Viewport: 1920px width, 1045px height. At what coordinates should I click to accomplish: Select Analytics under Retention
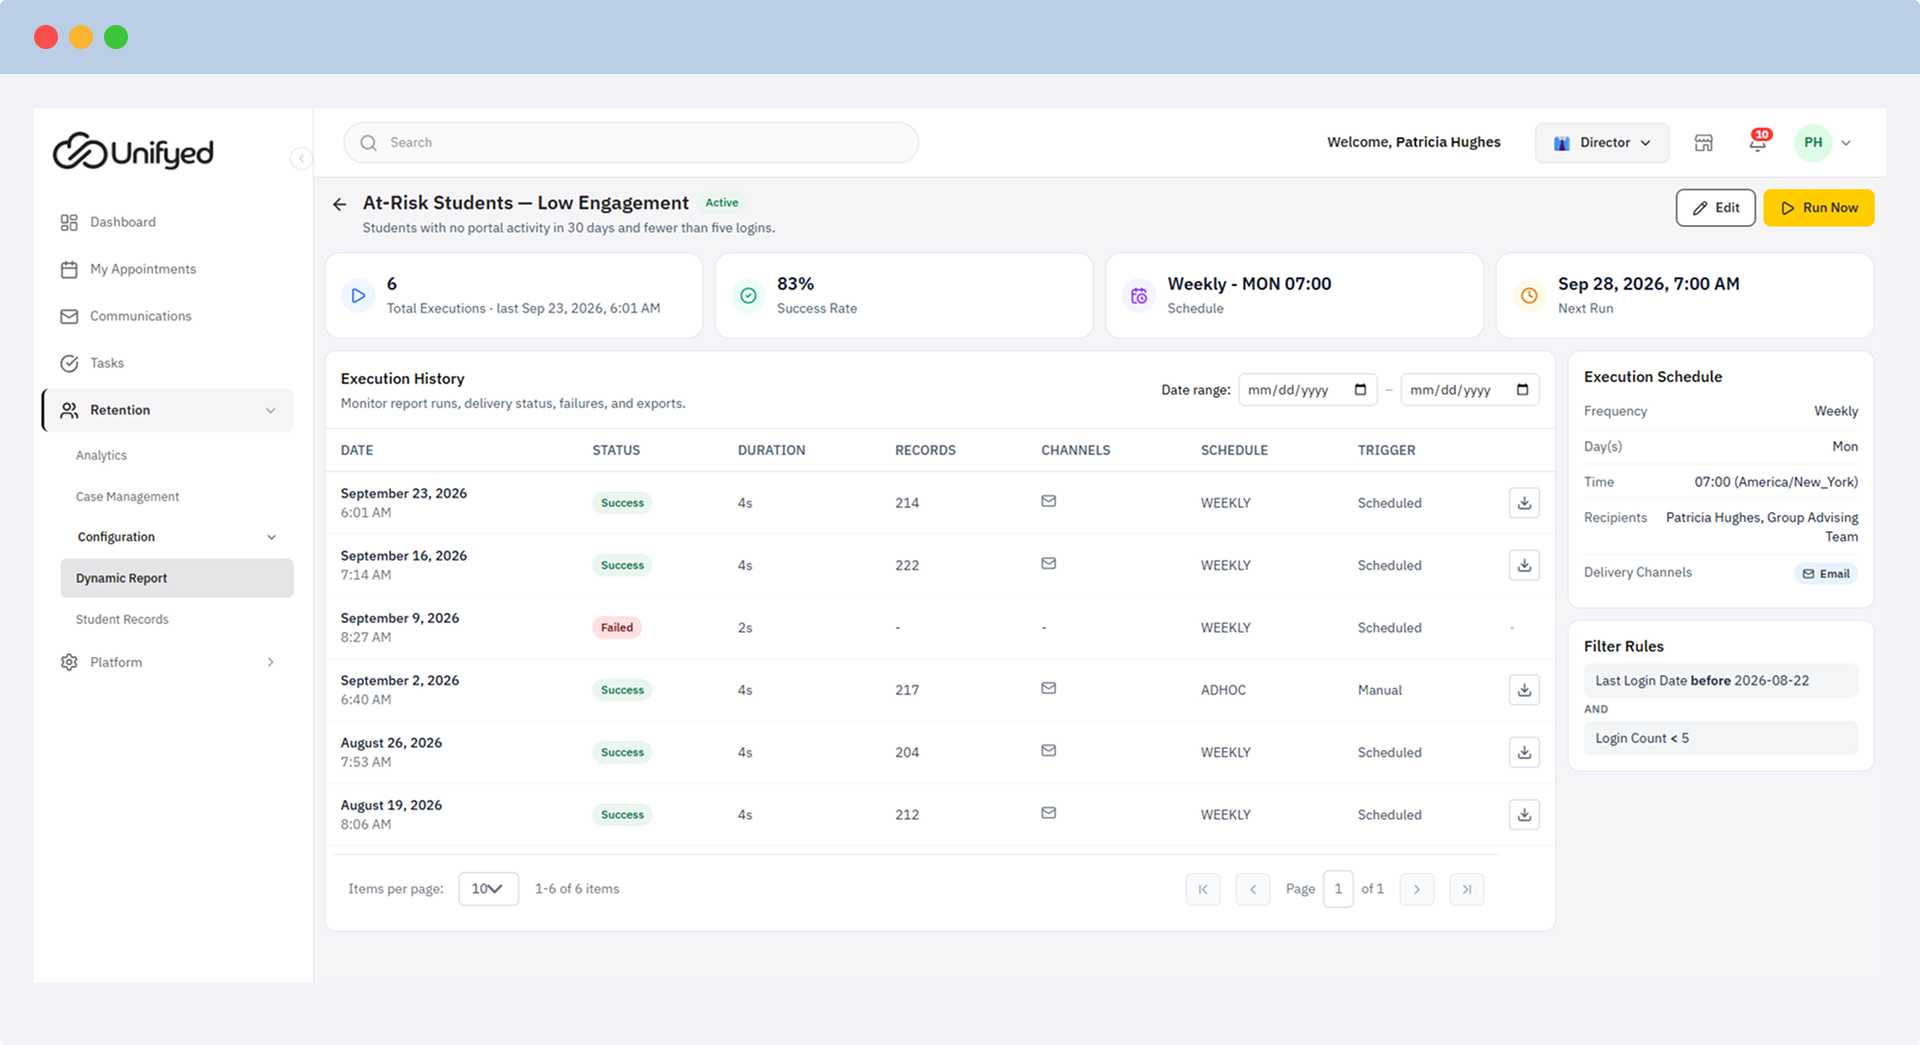point(101,455)
